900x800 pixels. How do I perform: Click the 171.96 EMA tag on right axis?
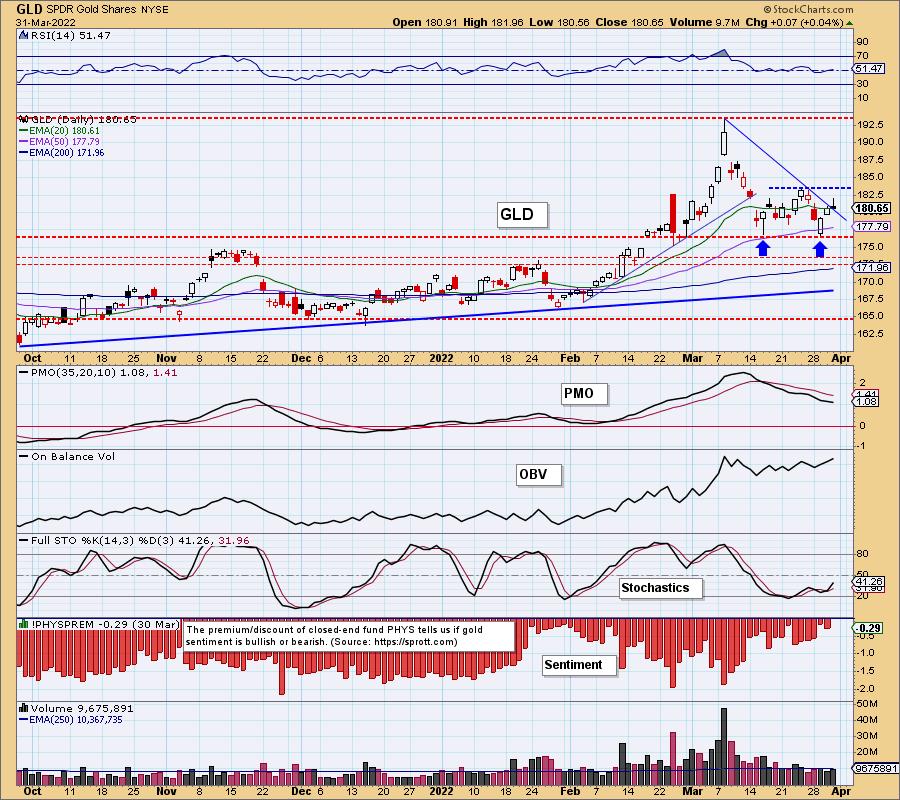click(872, 267)
